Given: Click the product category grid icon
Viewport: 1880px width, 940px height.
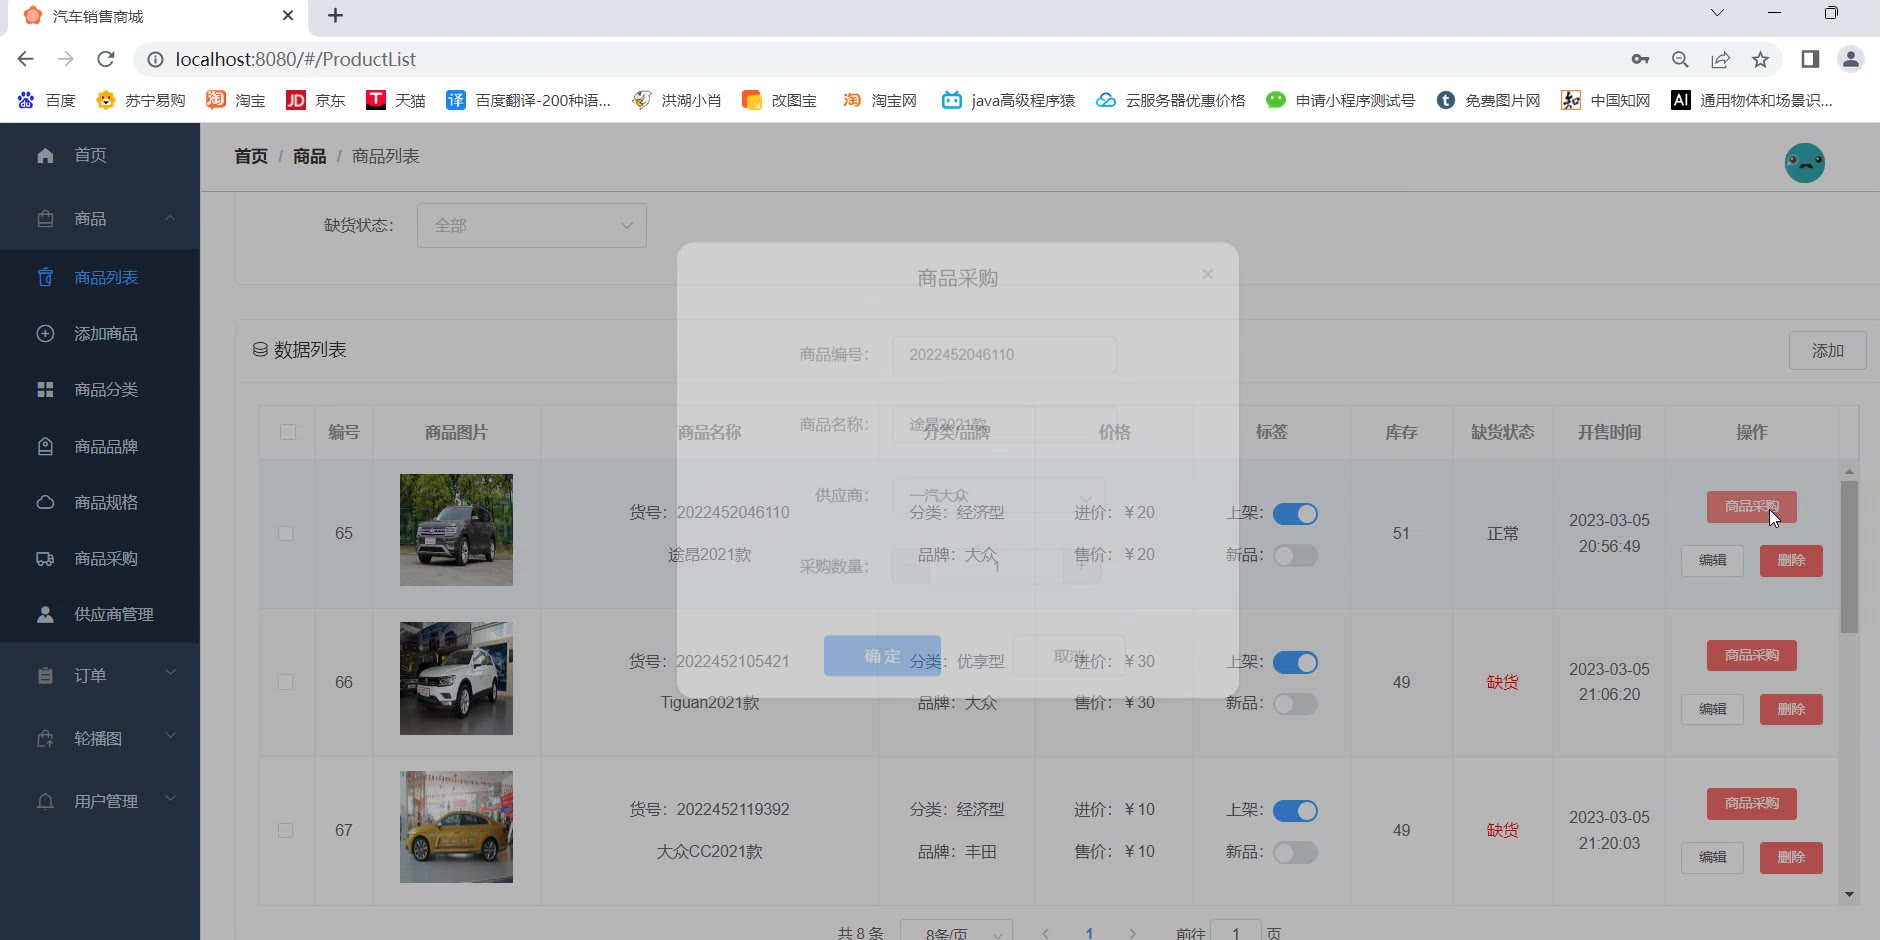Looking at the screenshot, I should (45, 390).
